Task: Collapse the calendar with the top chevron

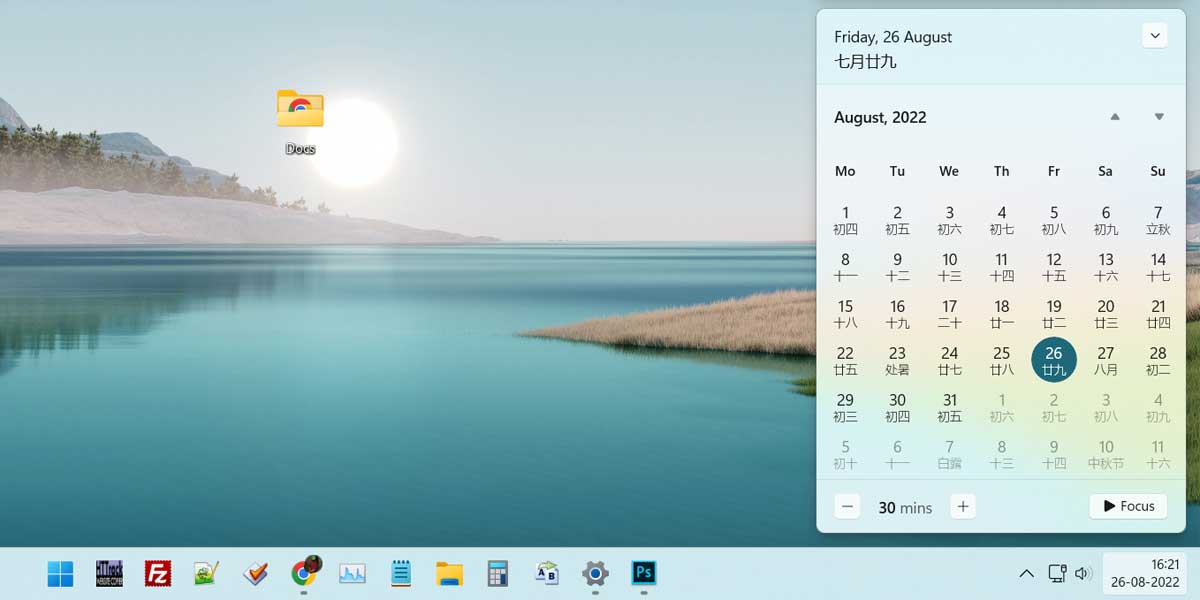Action: 1155,36
